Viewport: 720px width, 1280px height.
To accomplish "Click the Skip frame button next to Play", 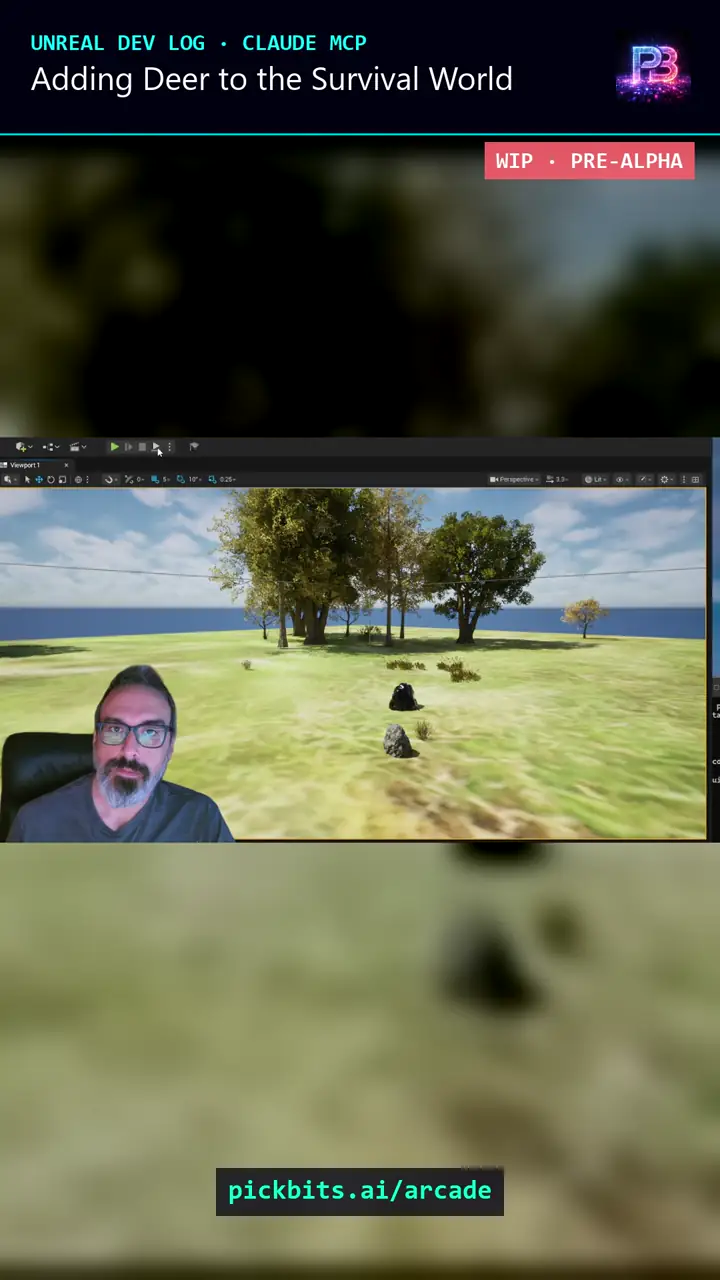I will tap(128, 447).
